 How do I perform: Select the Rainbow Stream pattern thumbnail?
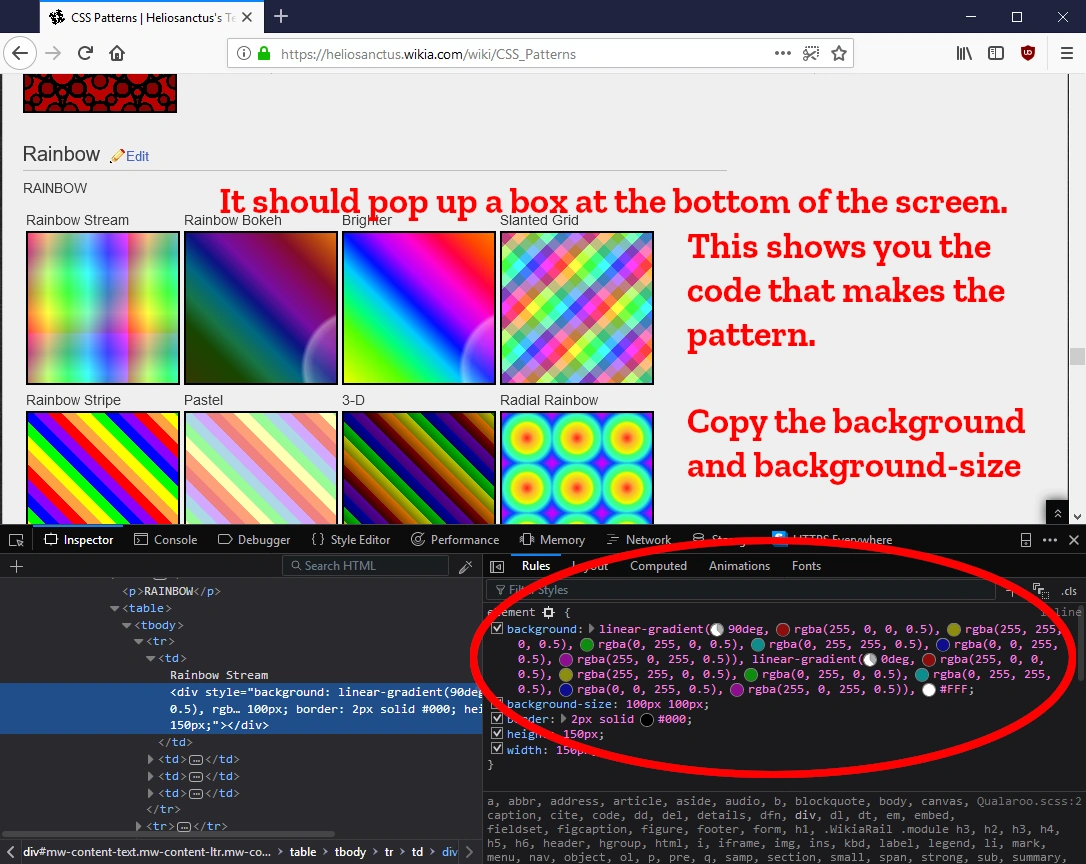(103, 308)
